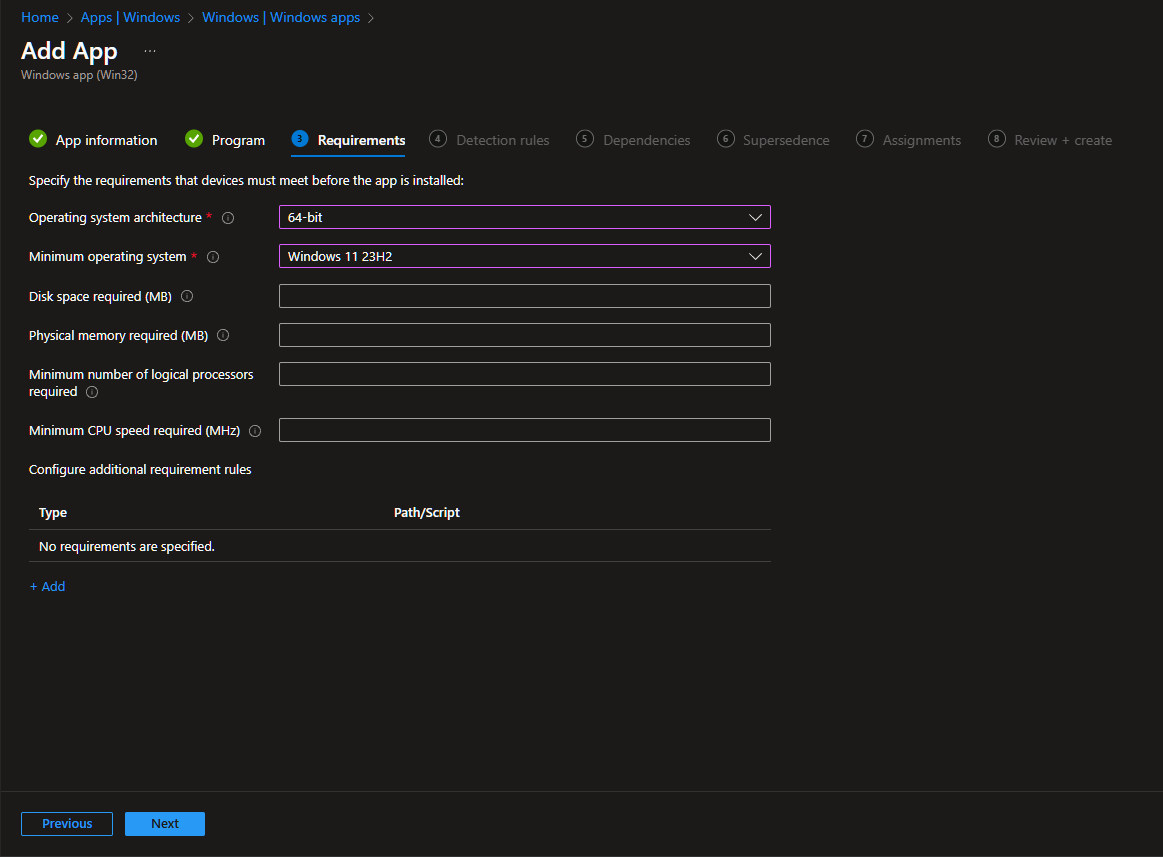Click info icon beside Minimum operating system
The width and height of the screenshot is (1163, 857).
[x=213, y=257]
